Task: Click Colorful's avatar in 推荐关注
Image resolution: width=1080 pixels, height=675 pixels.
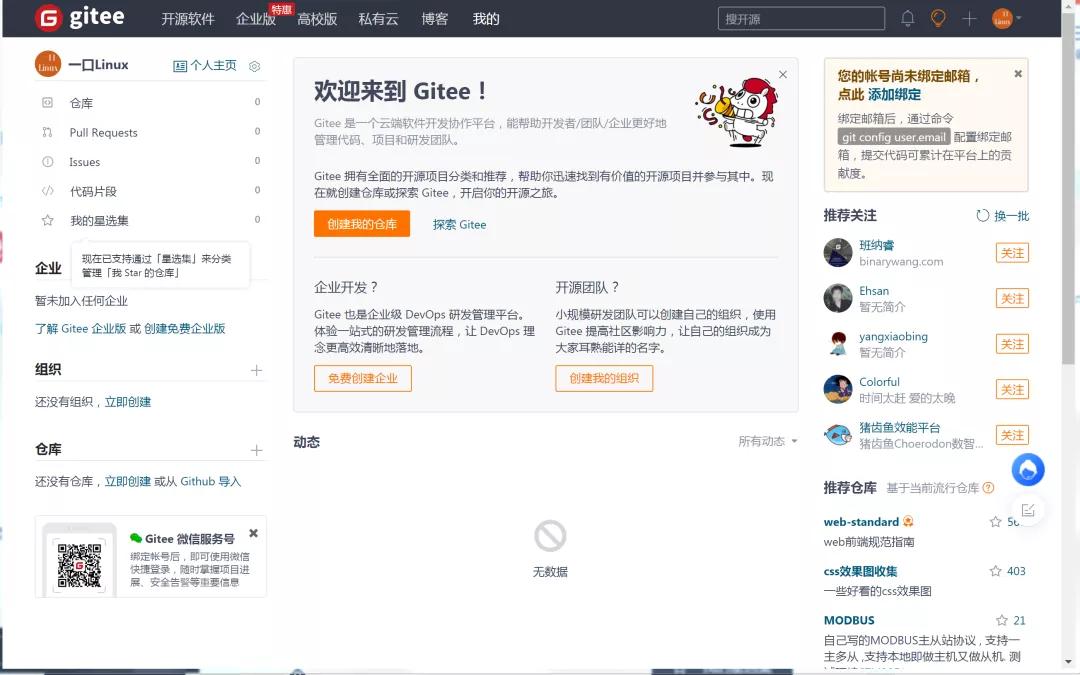Action: click(x=838, y=389)
